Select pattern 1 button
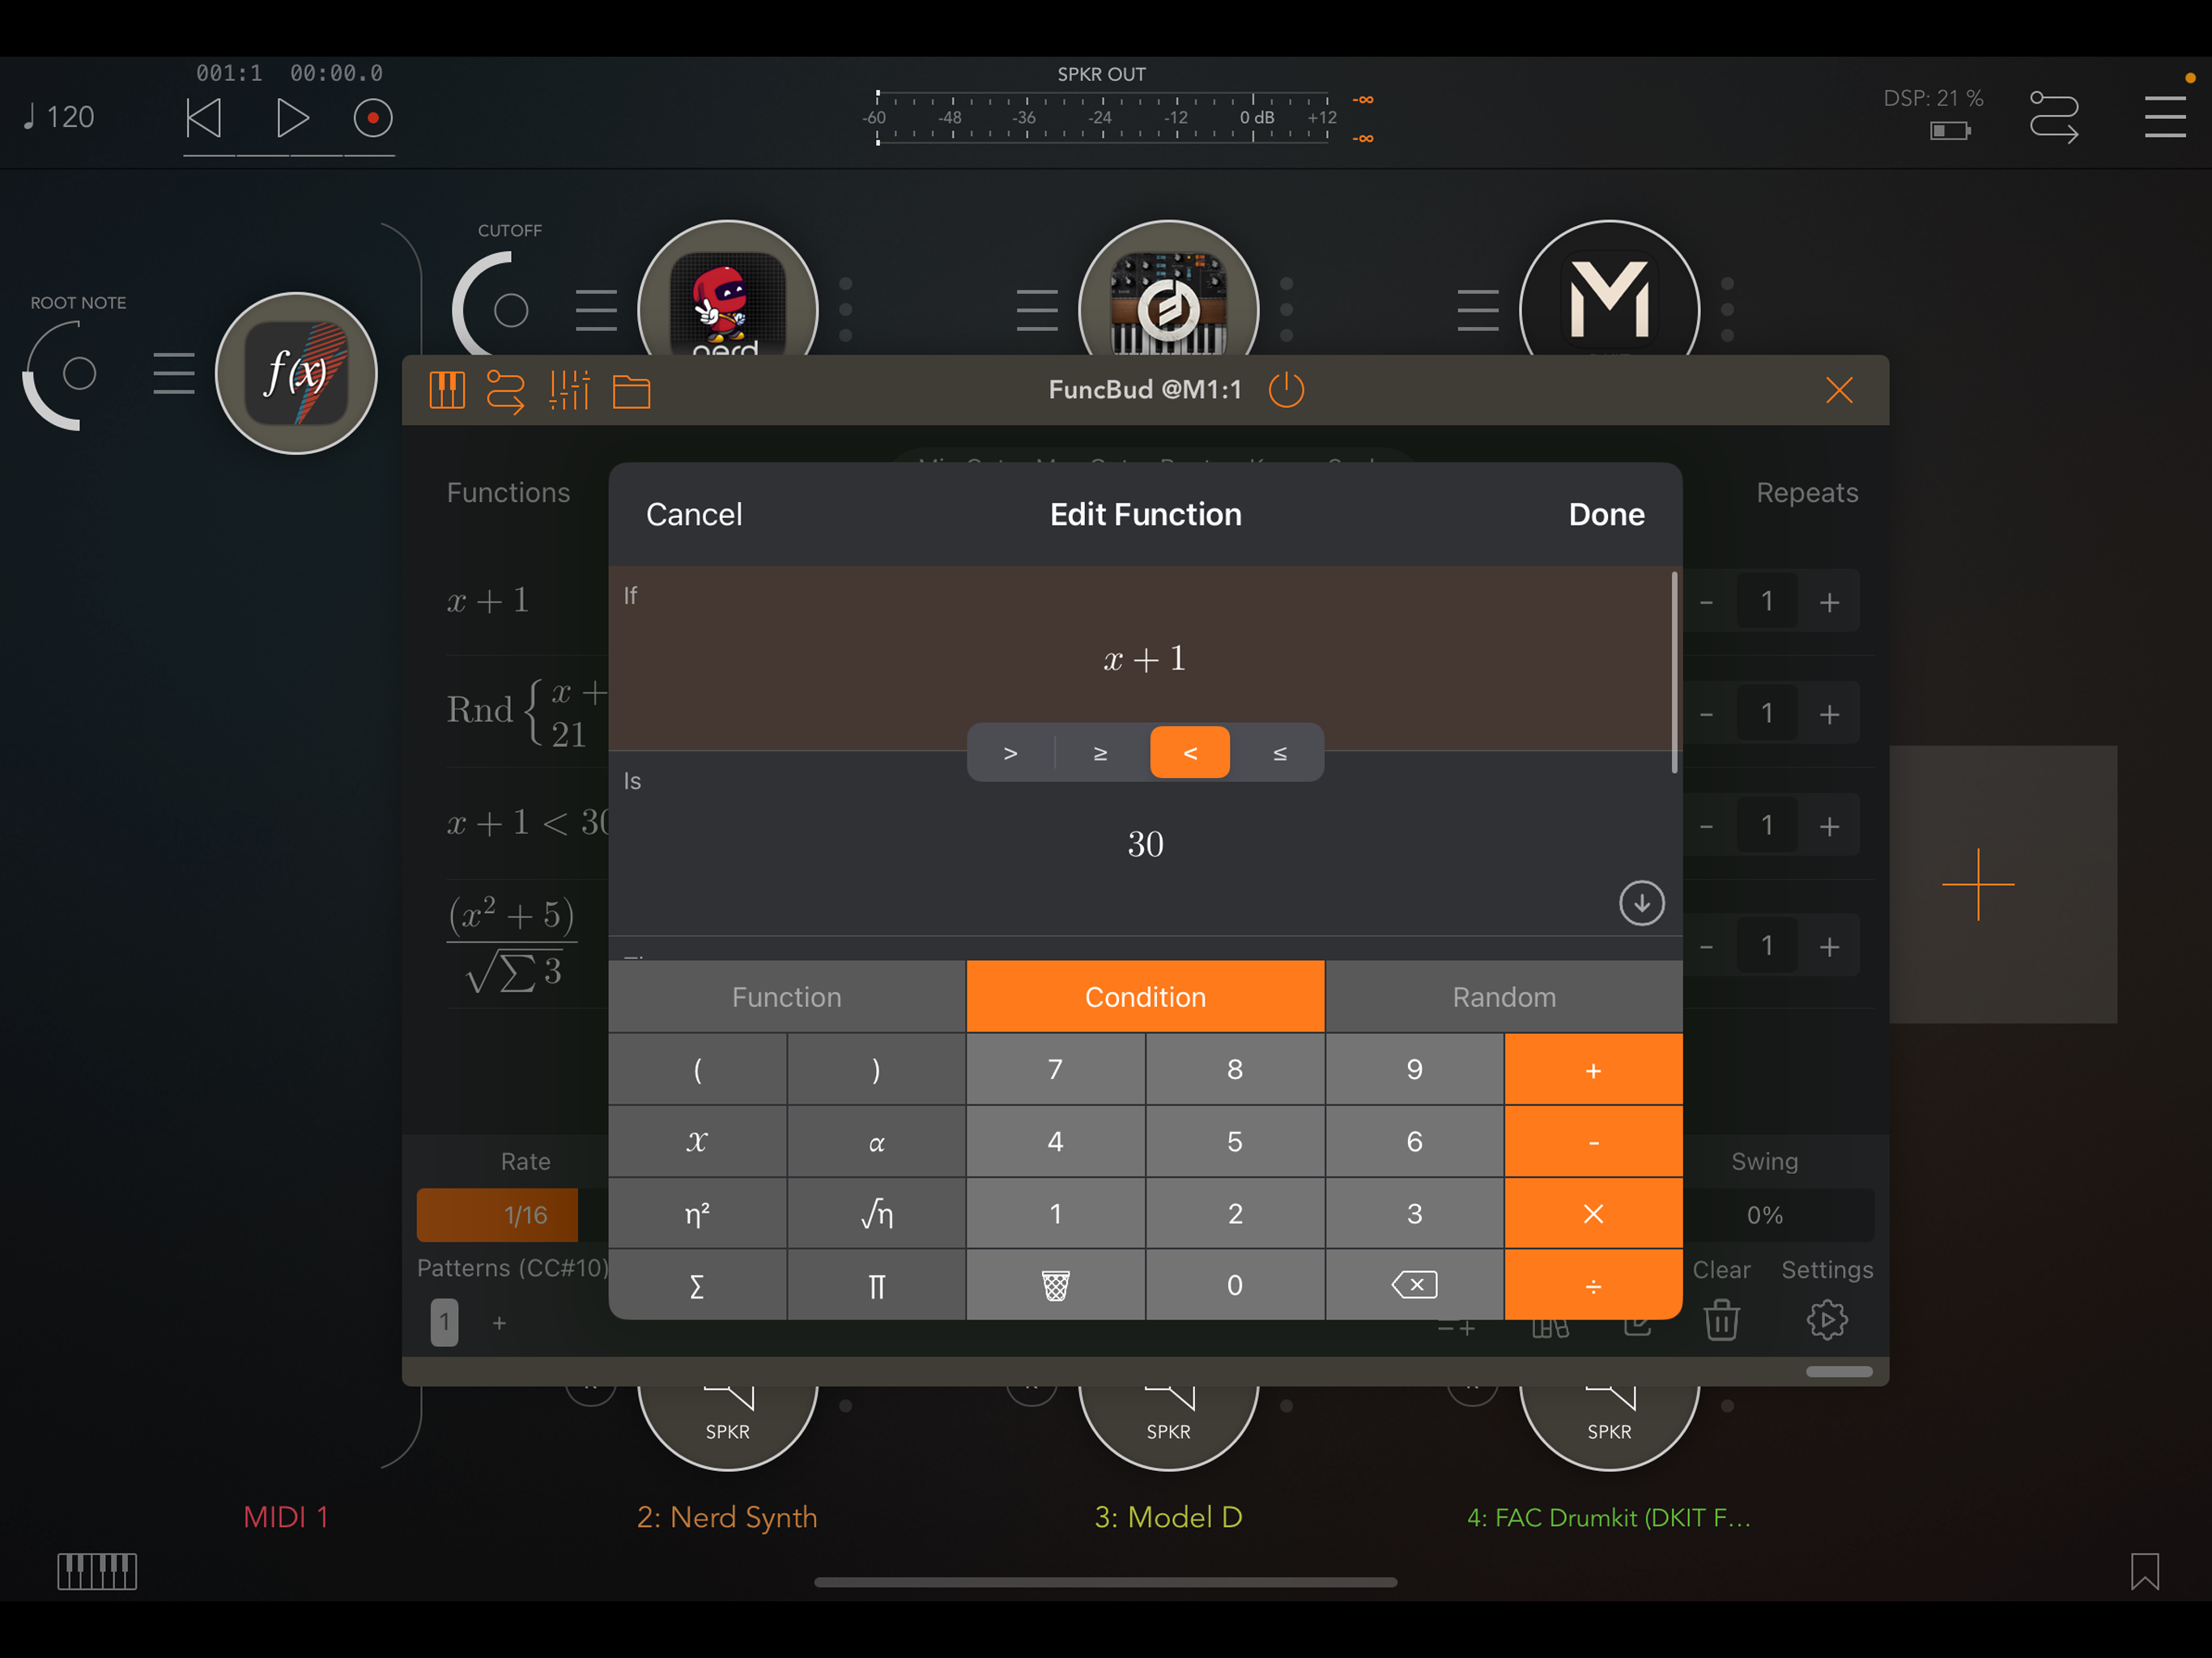 [x=444, y=1322]
